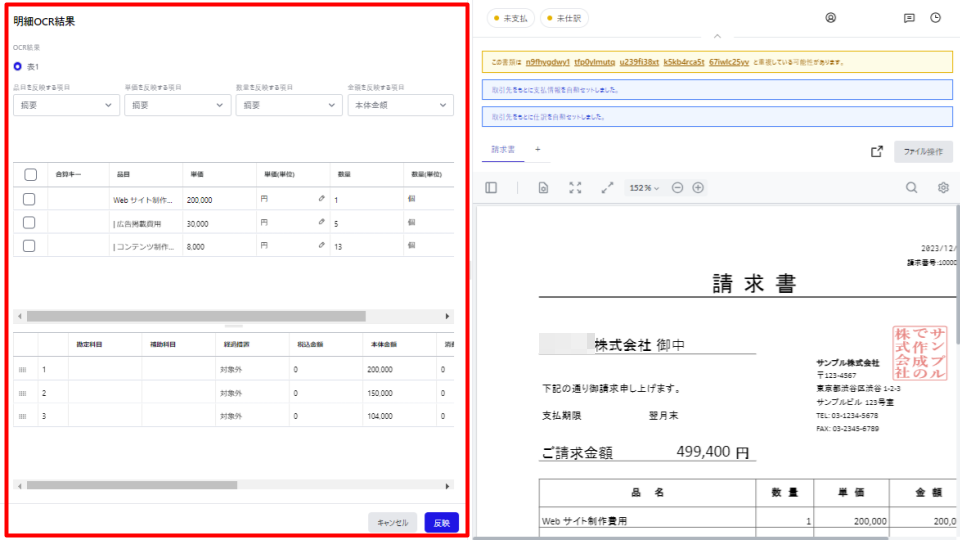This screenshot has height=540, width=960.
Task: Check the コンテンツ制作 row checkbox
Action: (x=29, y=246)
